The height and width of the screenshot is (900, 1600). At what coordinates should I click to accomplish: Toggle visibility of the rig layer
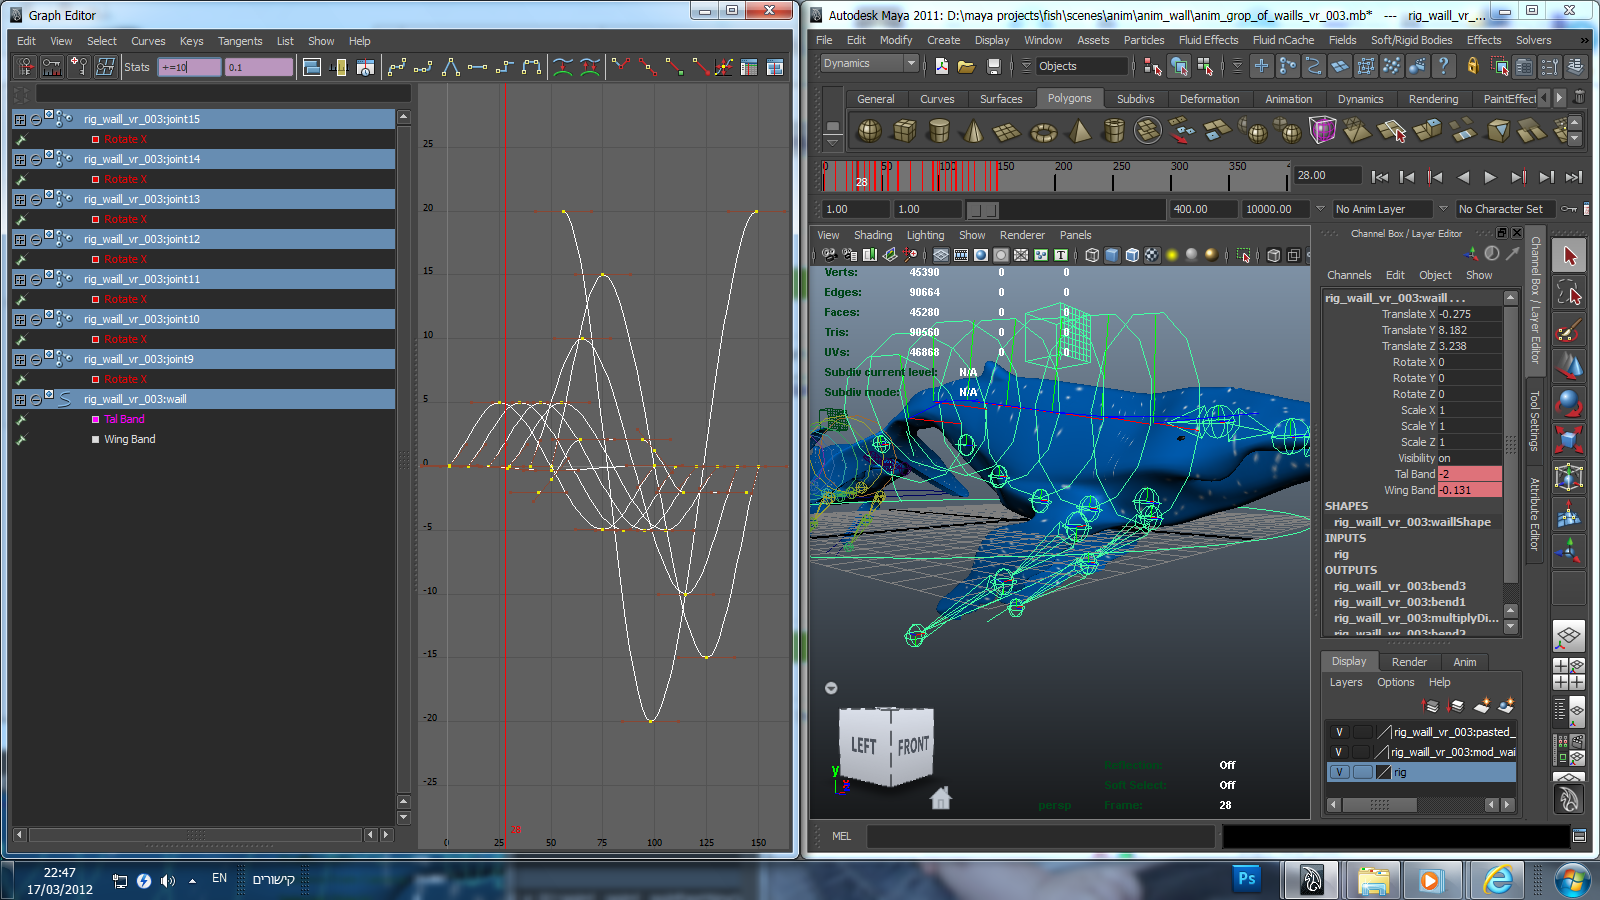[1339, 772]
